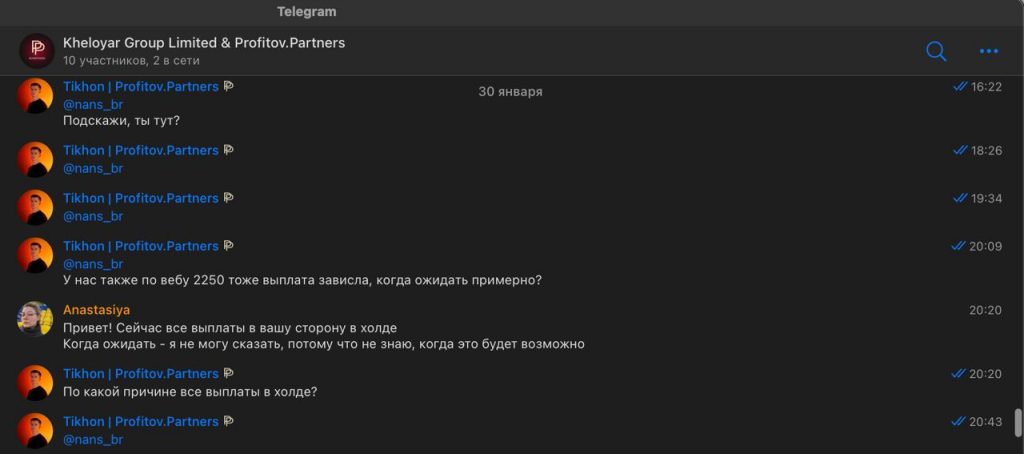Image resolution: width=1024 pixels, height=454 pixels.
Task: Open Anastasiya's profile photo
Action: [x=35, y=318]
